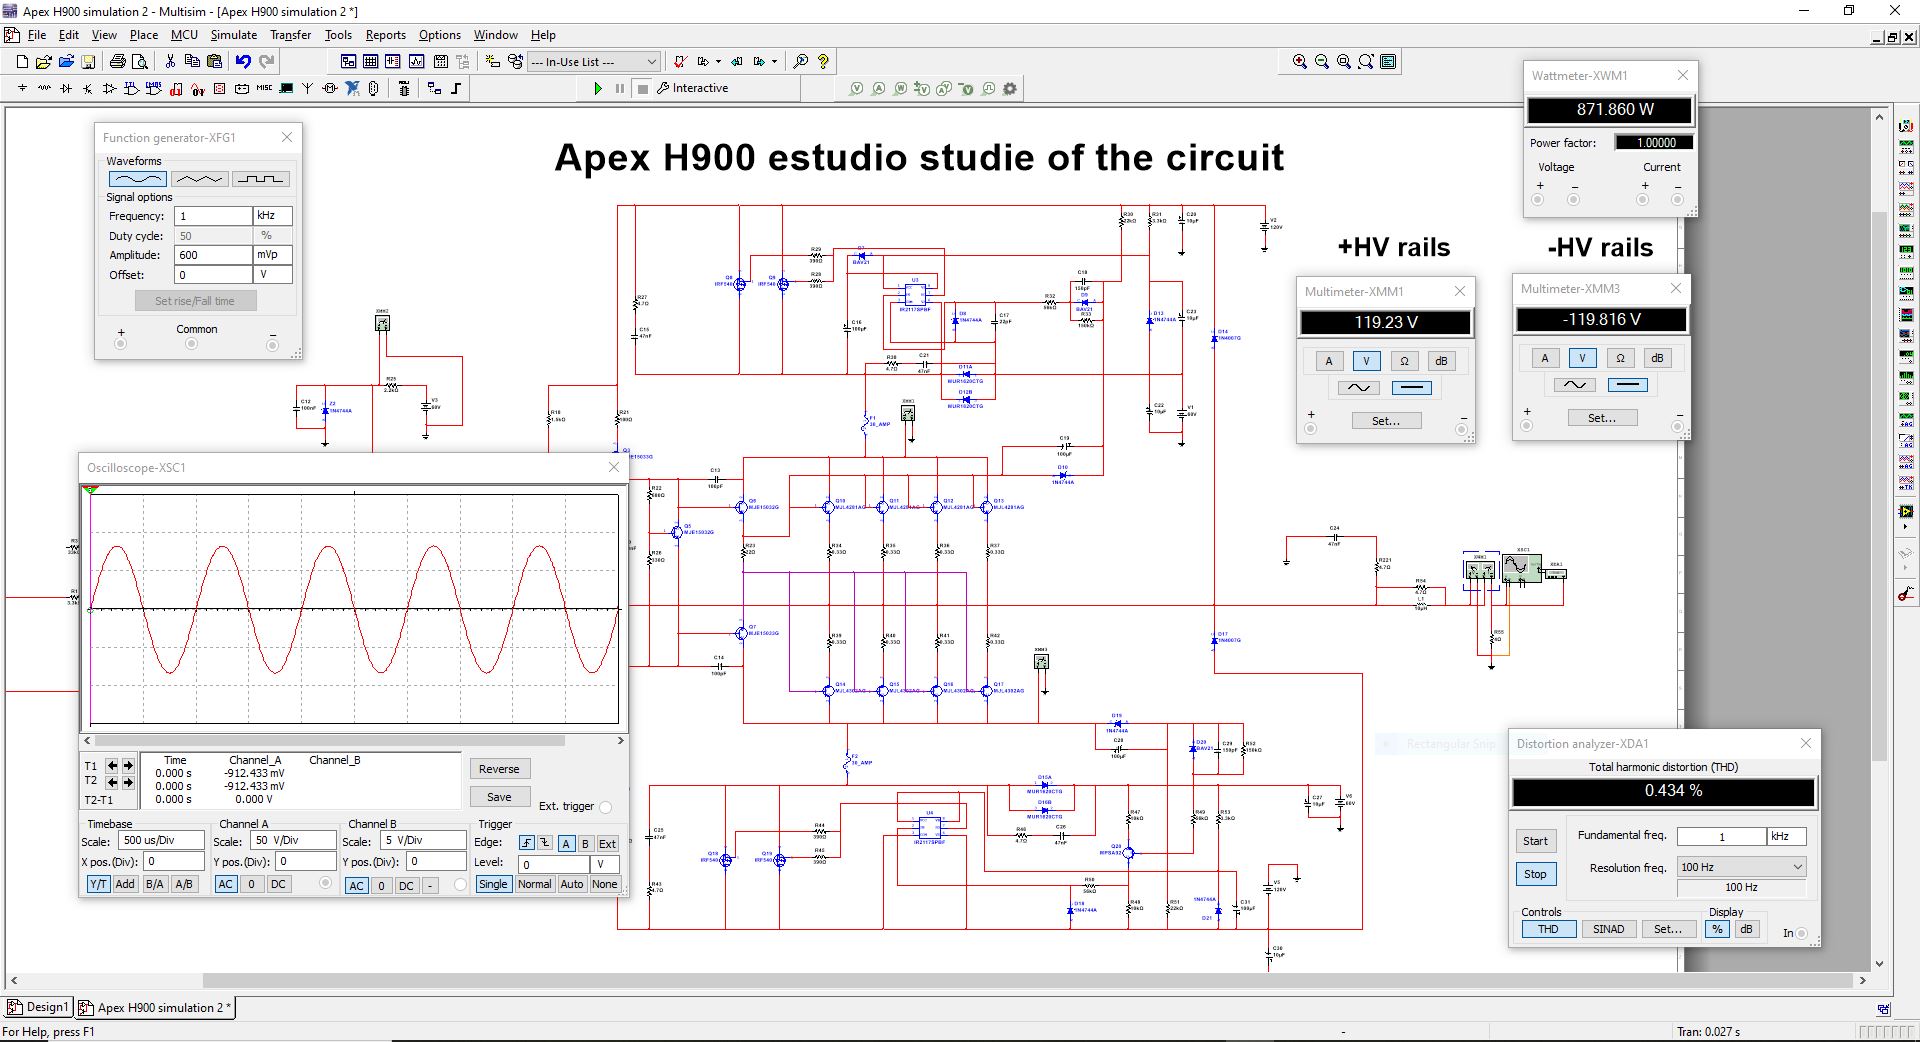Click the Zoom out icon
This screenshot has height=1042, width=1920.
(x=1322, y=61)
